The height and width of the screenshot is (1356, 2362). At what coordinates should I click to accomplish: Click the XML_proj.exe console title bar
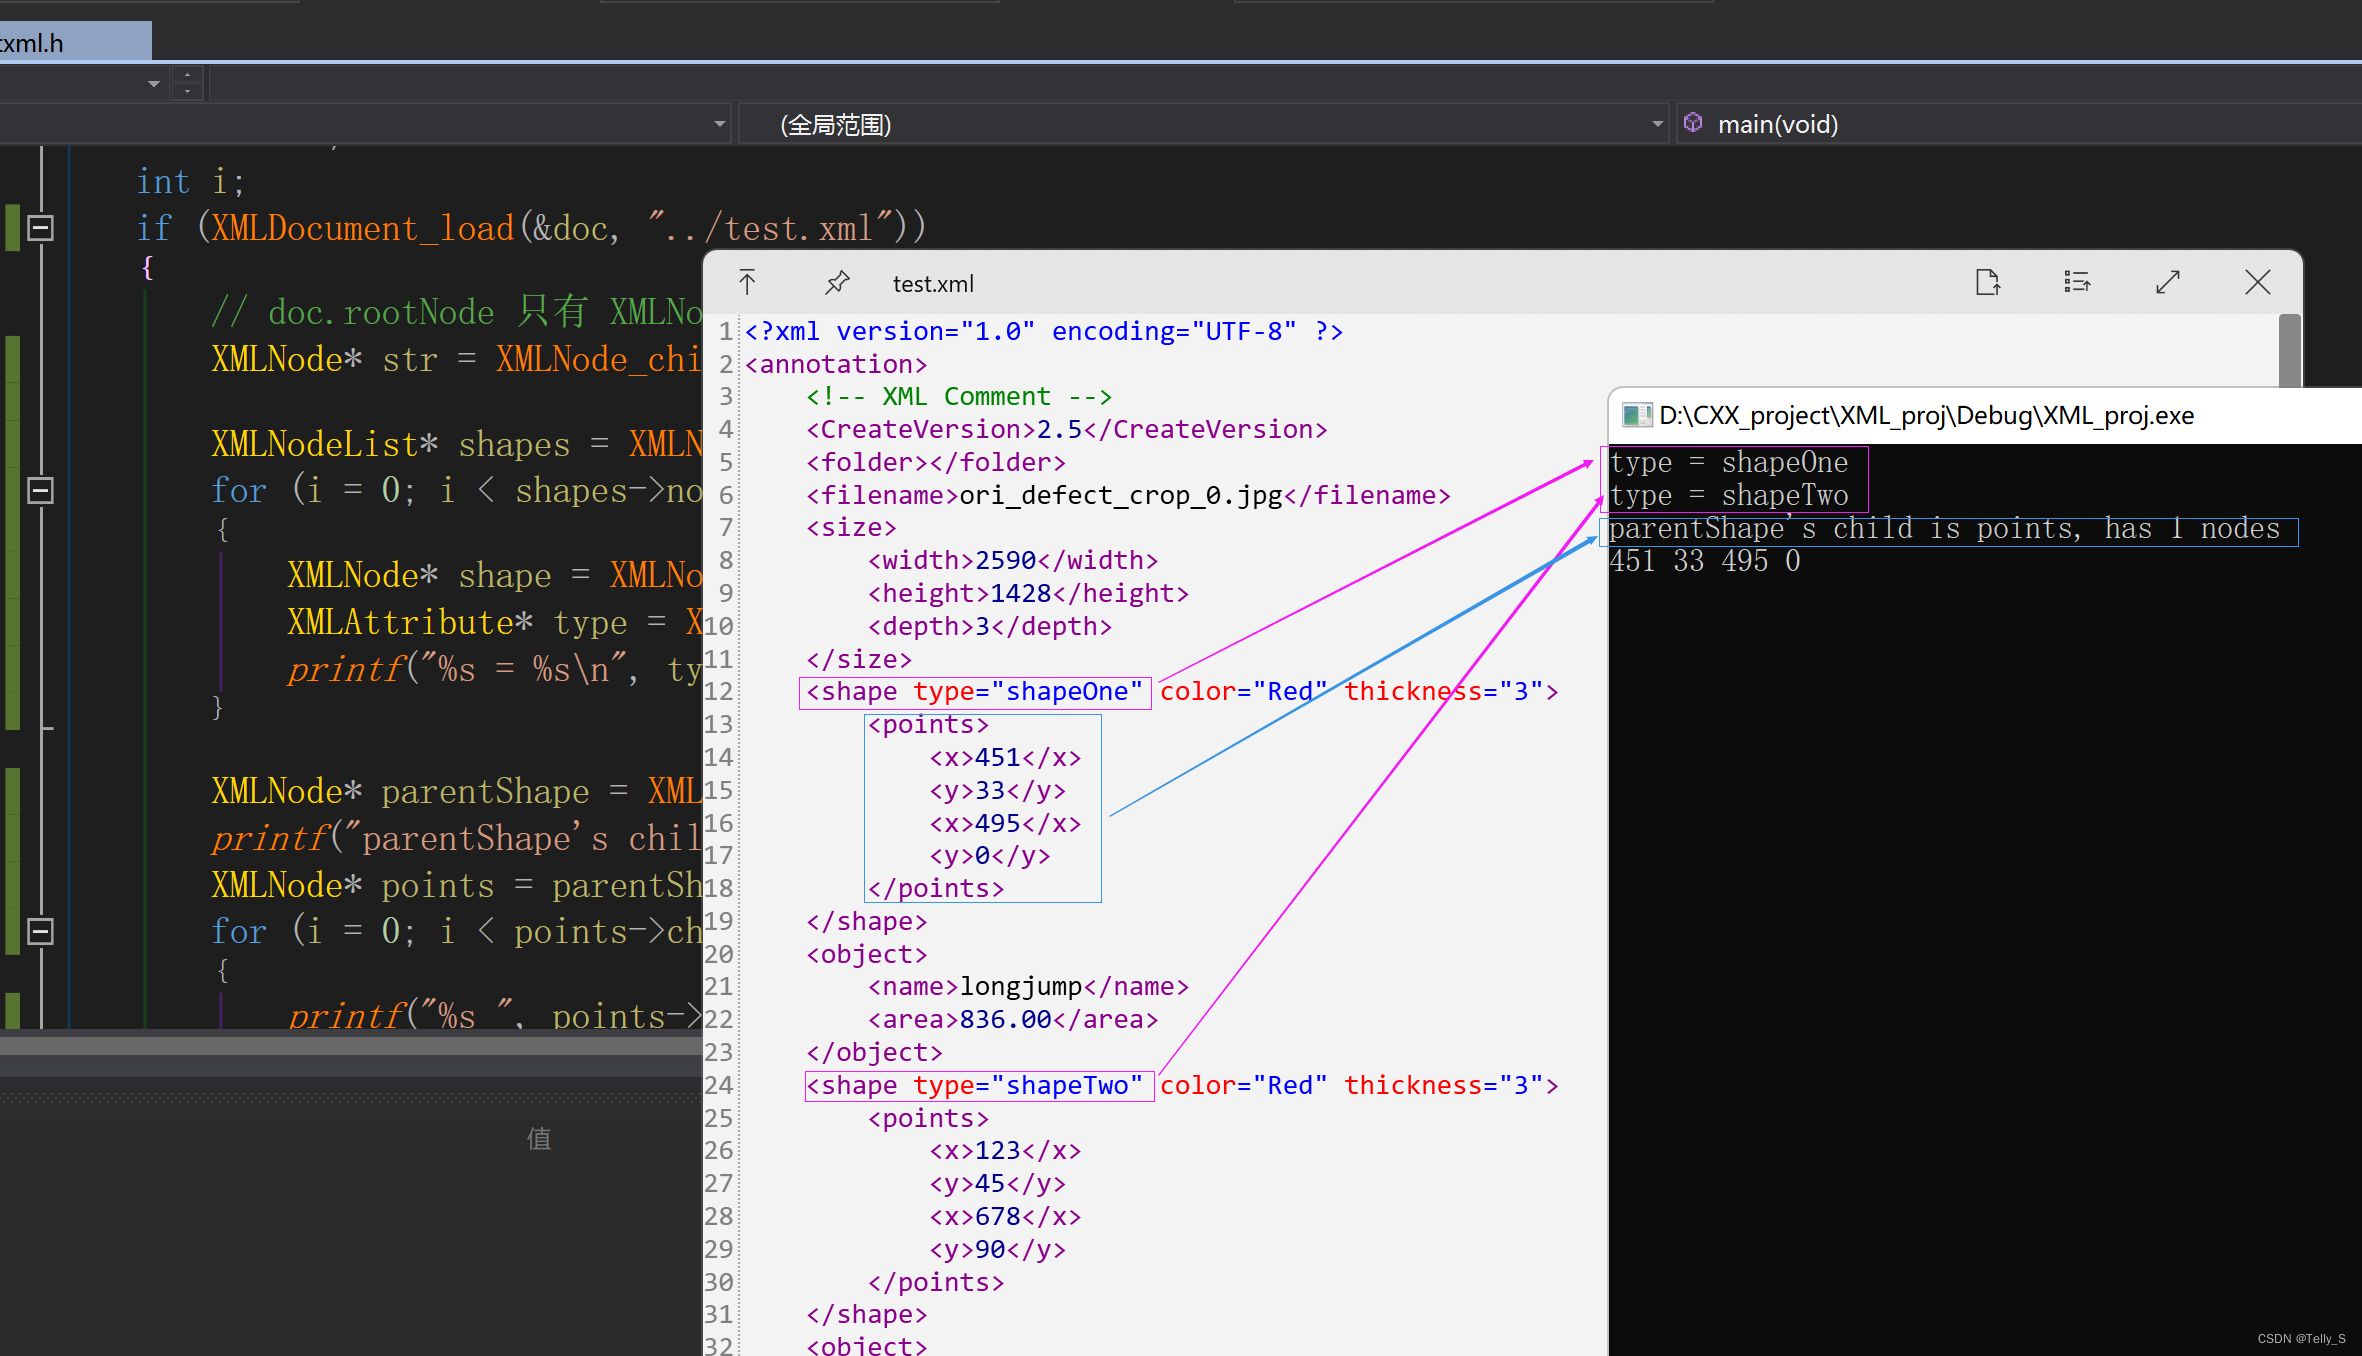pyautogui.click(x=1985, y=416)
